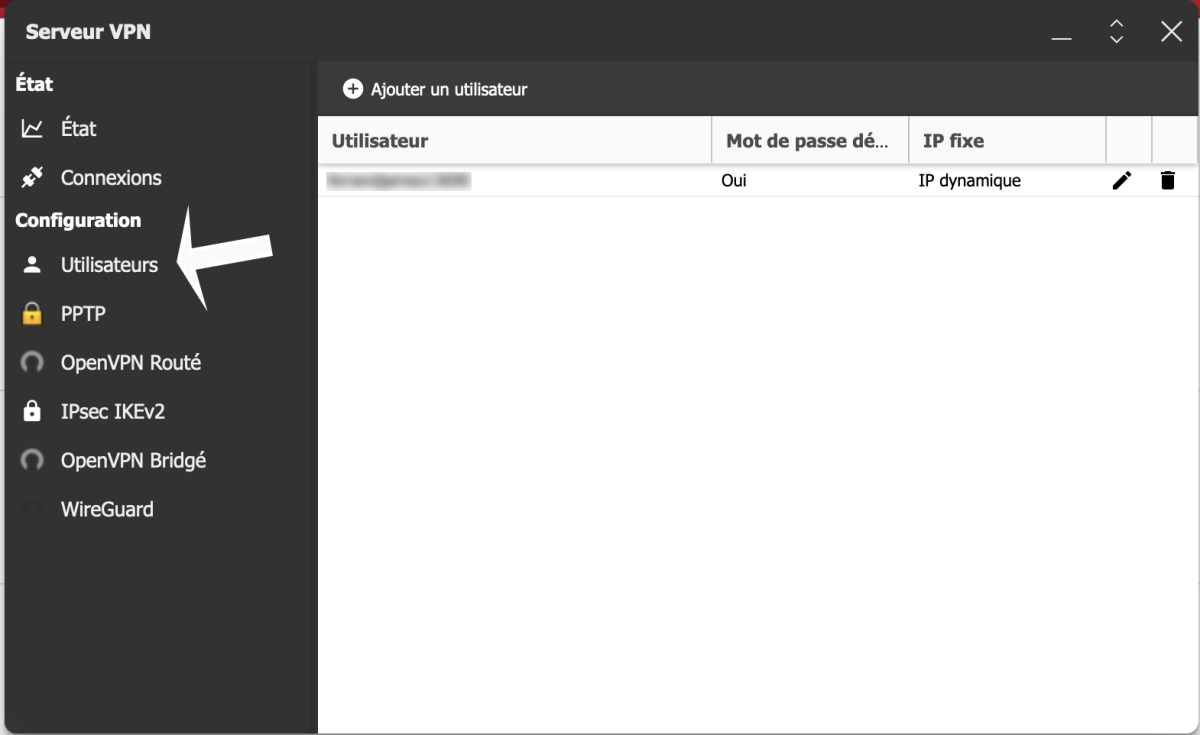Open the OpenVPN Bridgé section
Viewport: 1200px width, 735px height.
pos(133,461)
